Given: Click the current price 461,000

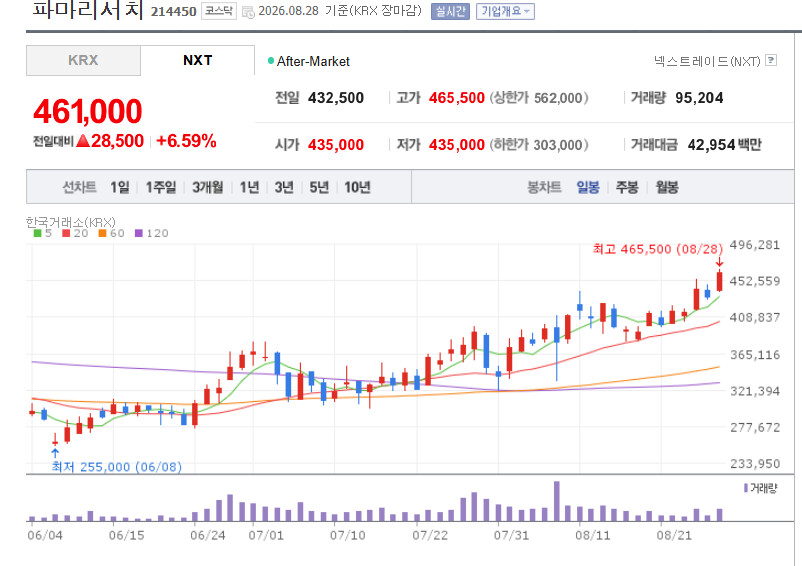Looking at the screenshot, I should coord(87,111).
